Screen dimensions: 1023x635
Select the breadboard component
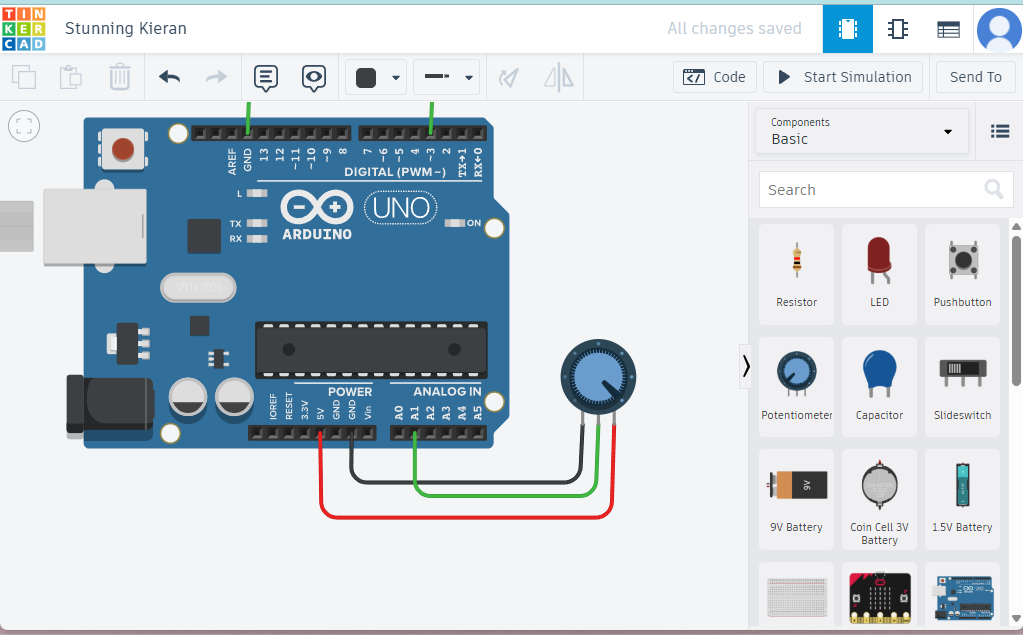(x=797, y=597)
